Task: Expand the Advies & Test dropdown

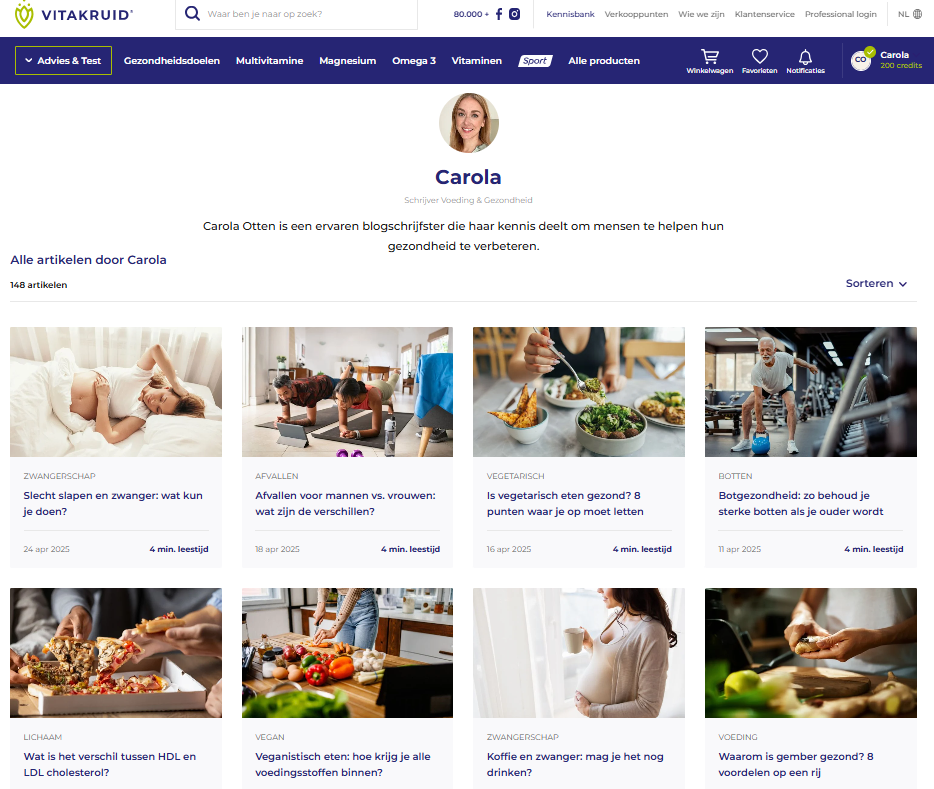Action: [x=63, y=61]
